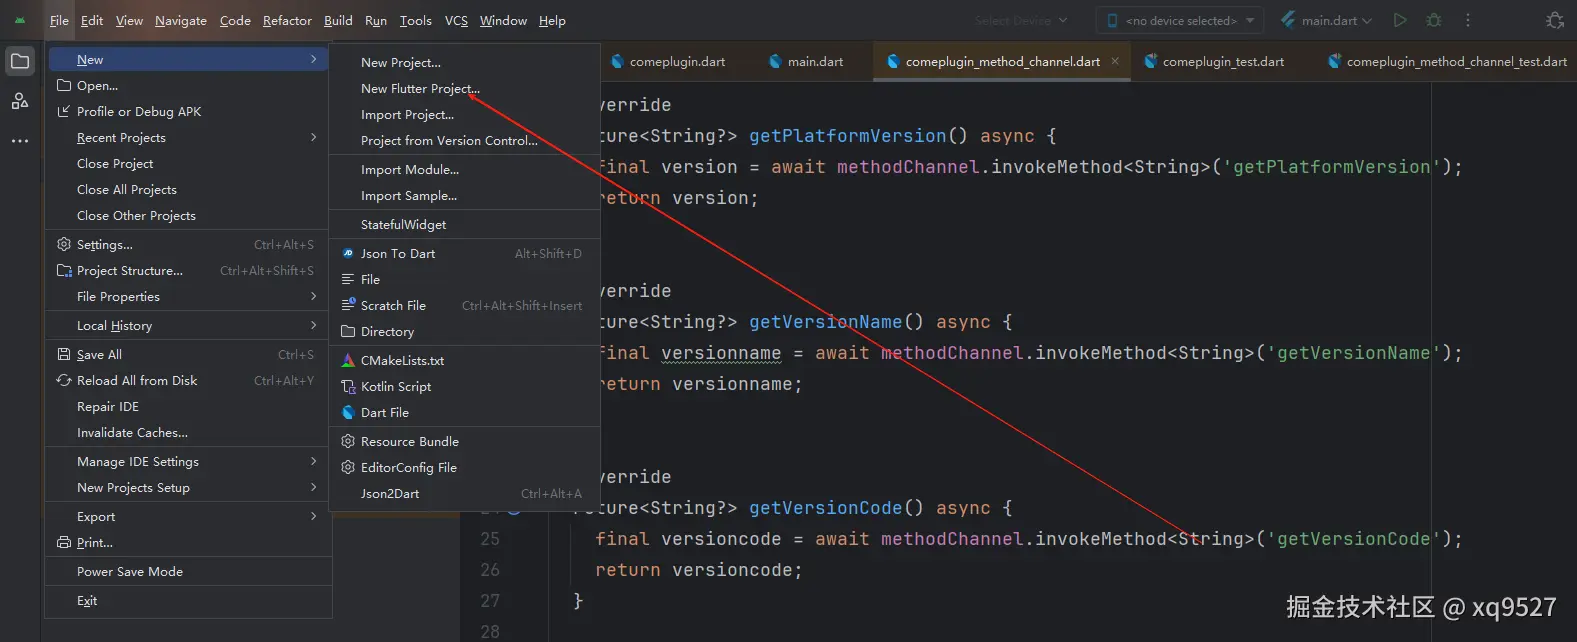Open the Edit menu

(92, 20)
